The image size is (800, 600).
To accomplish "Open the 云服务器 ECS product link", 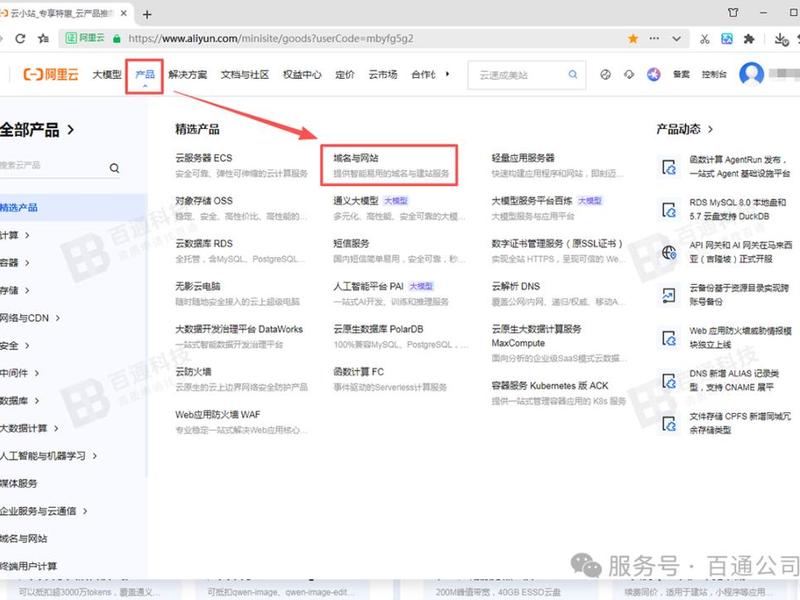I will pos(204,158).
